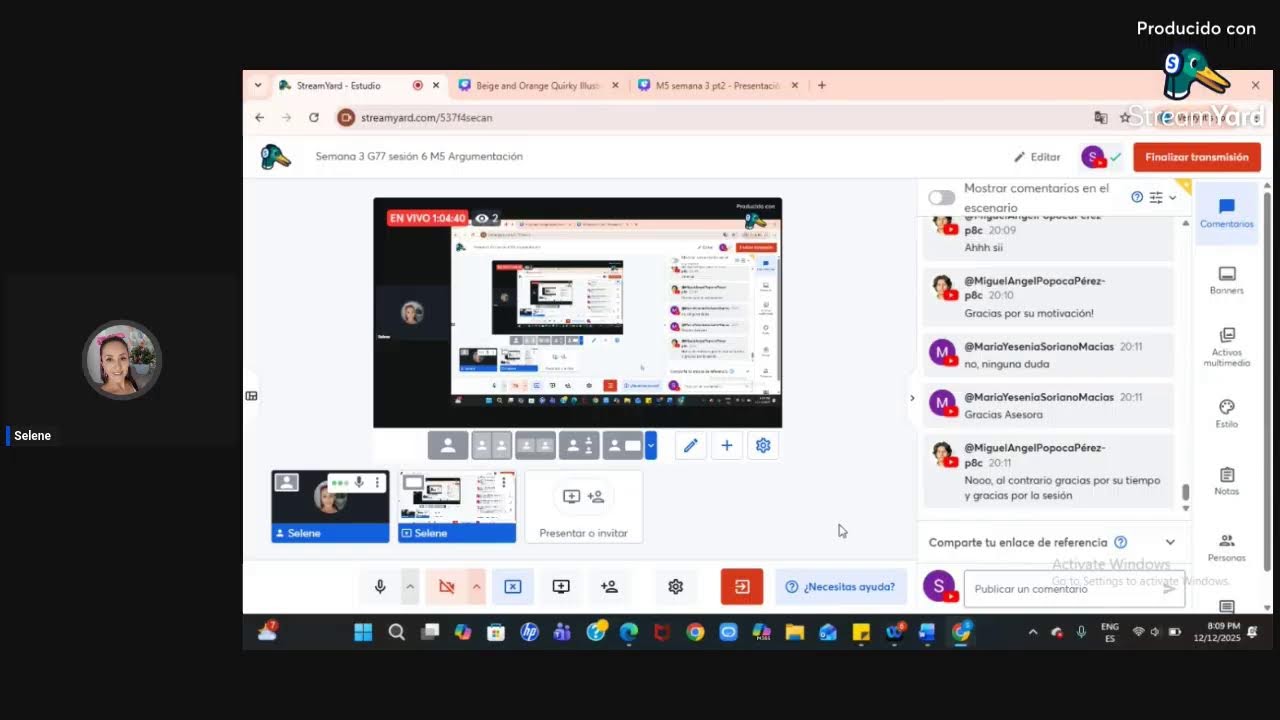
Task: Open the Estilo side tab
Action: 1227,414
